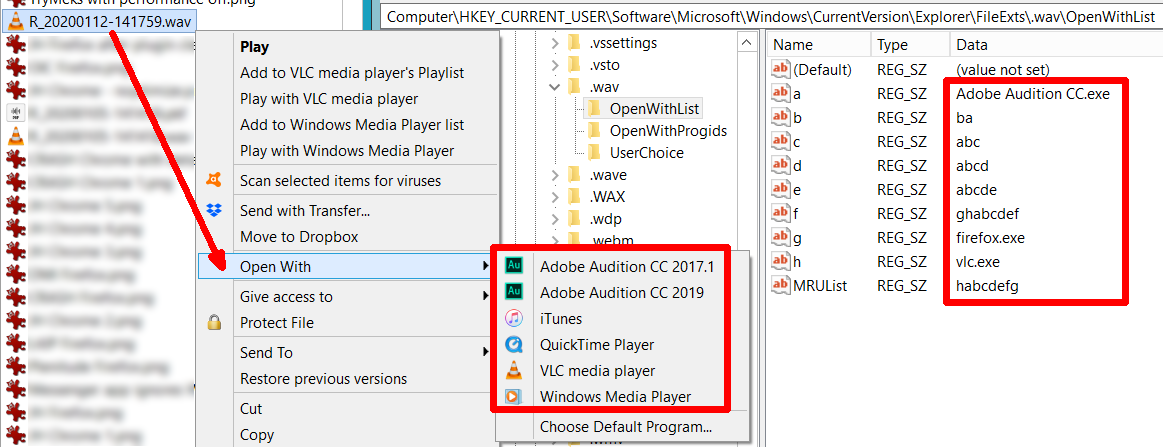The height and width of the screenshot is (447, 1163).
Task: Click the .wave folder icon
Action: click(573, 176)
